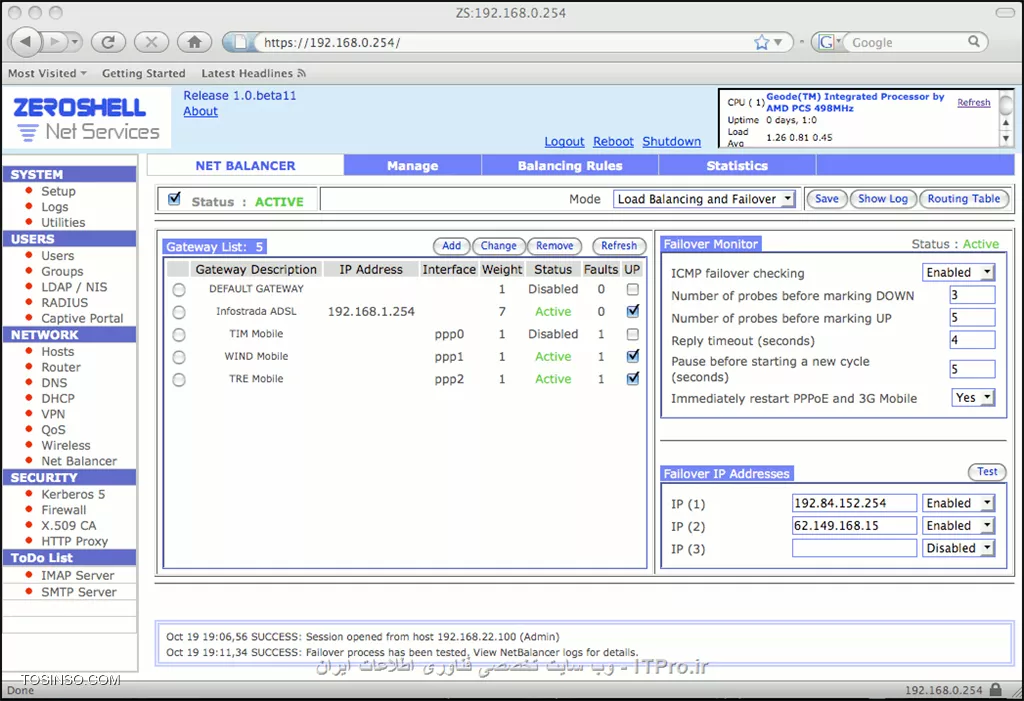
Task: Toggle UP checkbox for TIM Mobile
Action: 632,334
